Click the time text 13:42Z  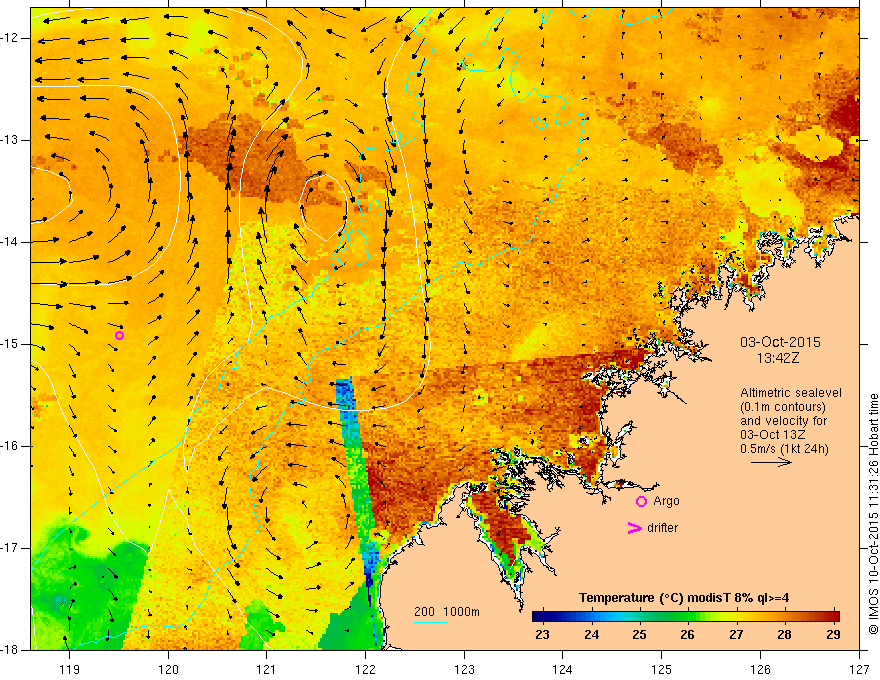pyautogui.click(x=778, y=358)
